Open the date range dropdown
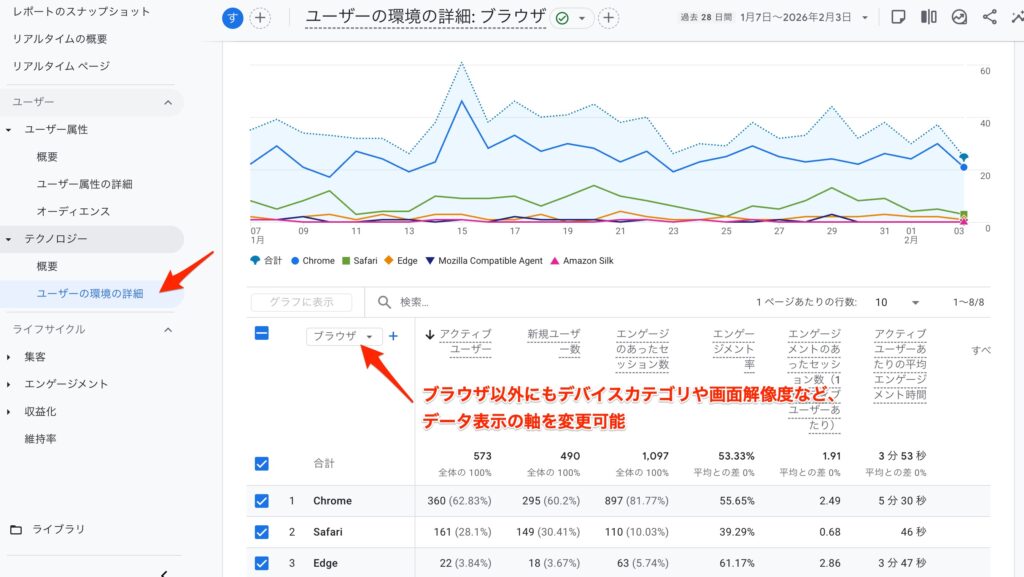The height and width of the screenshot is (577, 1024). (865, 17)
